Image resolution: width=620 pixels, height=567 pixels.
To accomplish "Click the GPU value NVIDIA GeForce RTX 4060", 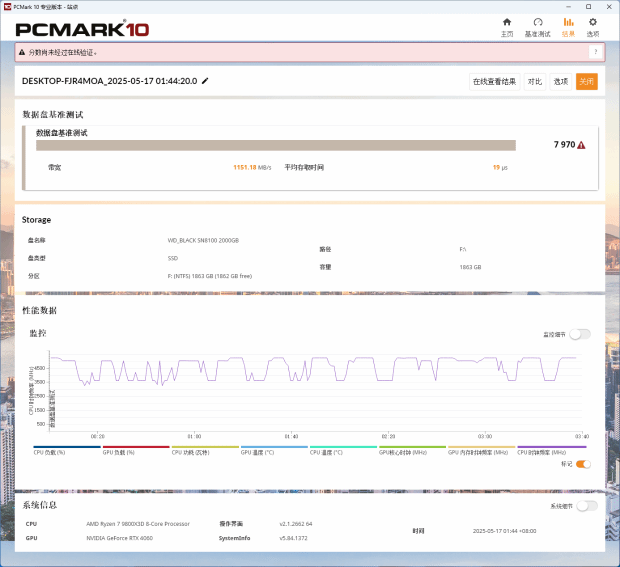I will tap(119, 538).
